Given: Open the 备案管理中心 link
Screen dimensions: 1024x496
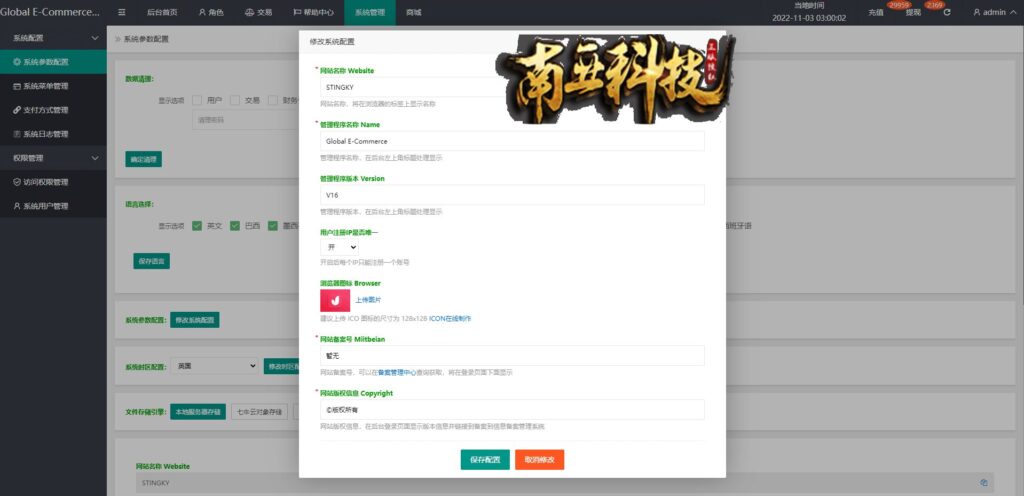Looking at the screenshot, I should (397, 372).
